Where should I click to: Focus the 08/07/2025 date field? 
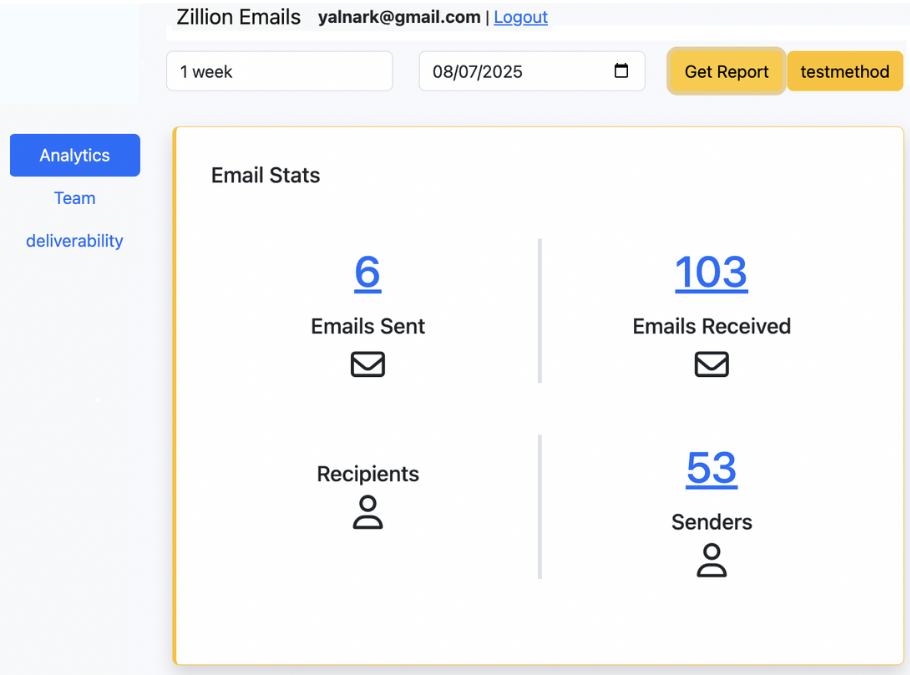click(x=500, y=72)
